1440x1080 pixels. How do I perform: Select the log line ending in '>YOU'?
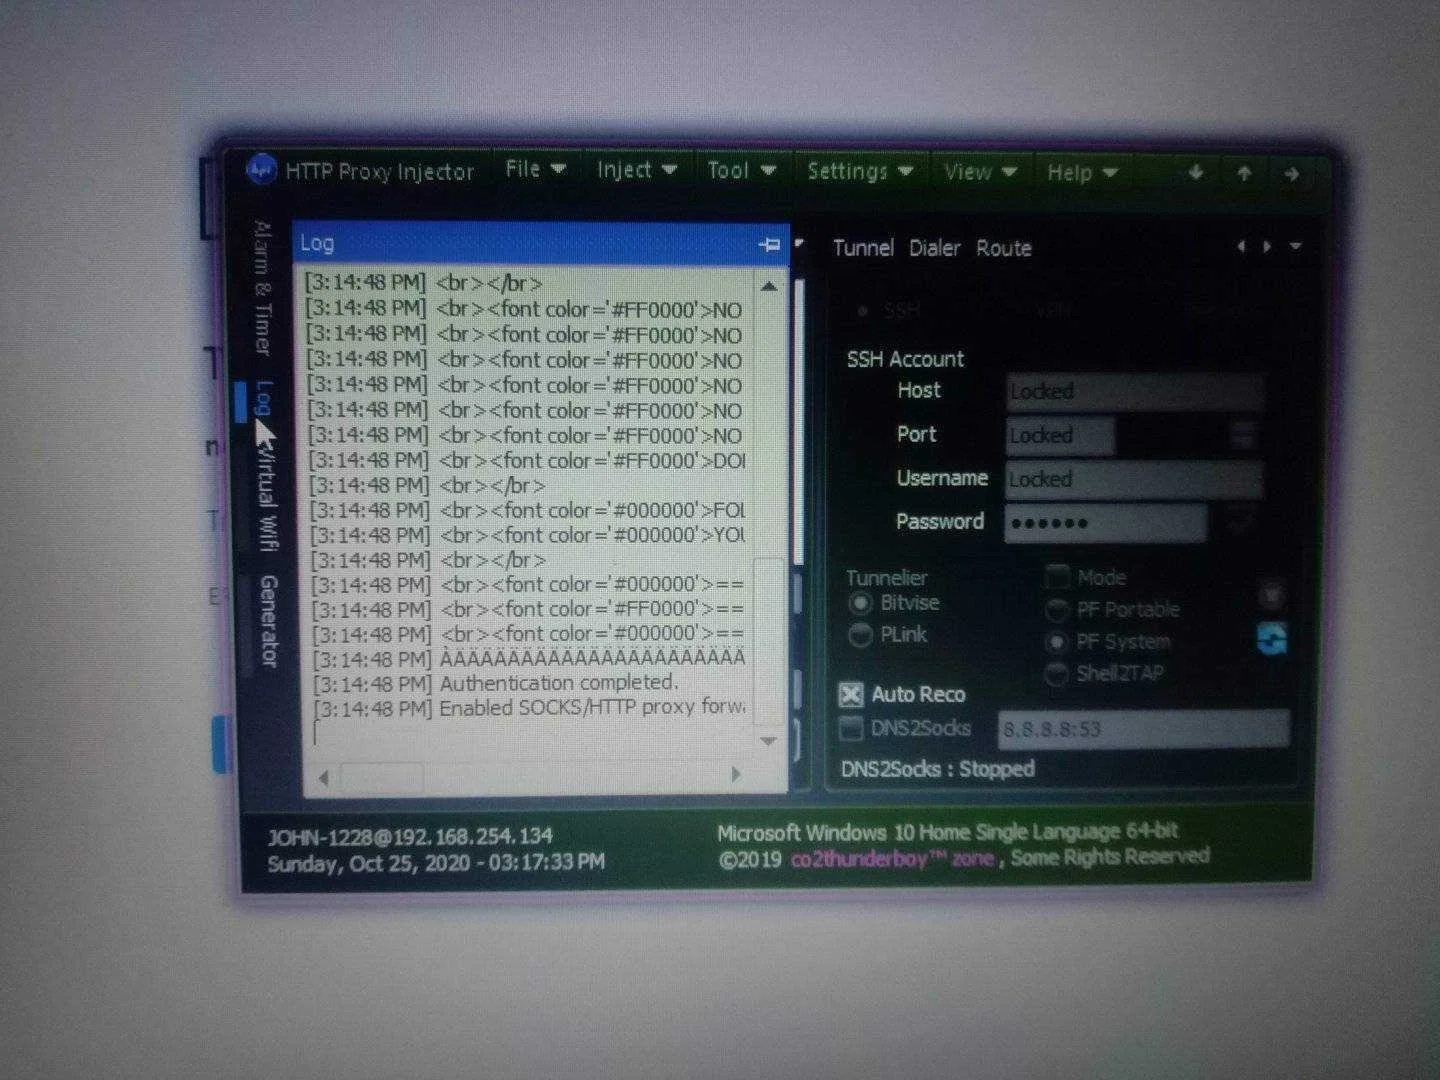pyautogui.click(x=529, y=535)
